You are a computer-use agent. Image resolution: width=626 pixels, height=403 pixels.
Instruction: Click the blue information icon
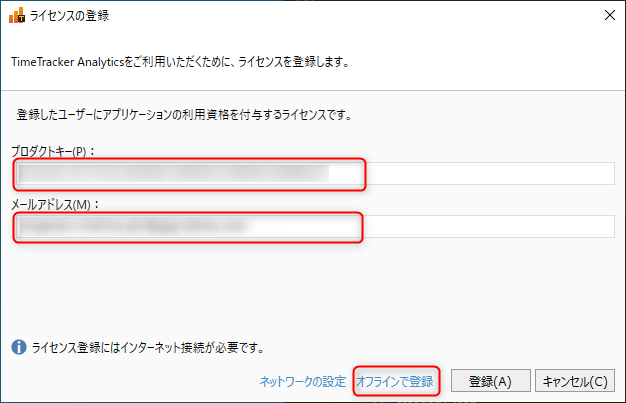pyautogui.click(x=18, y=347)
